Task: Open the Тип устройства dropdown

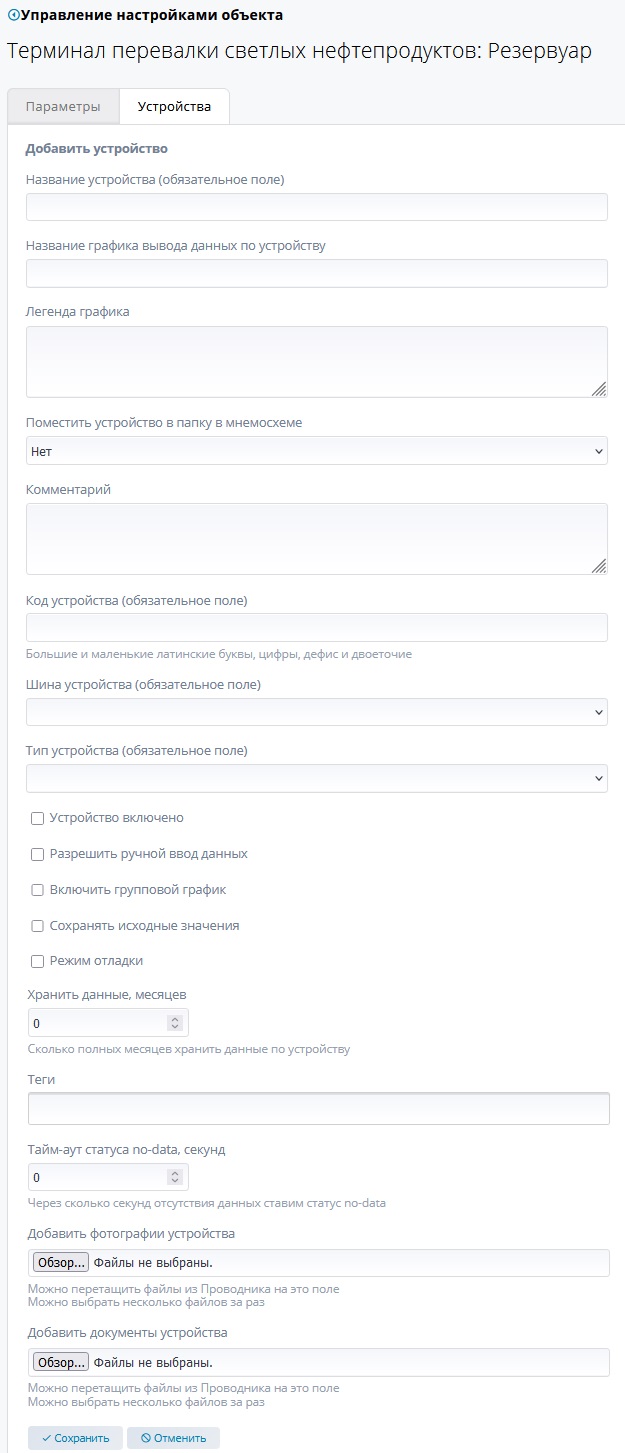Action: point(316,778)
